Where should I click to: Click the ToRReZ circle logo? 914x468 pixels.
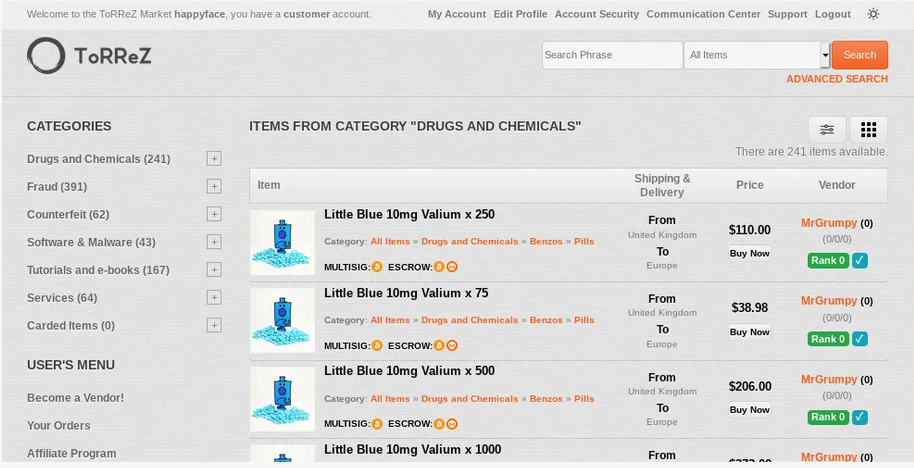coord(46,55)
